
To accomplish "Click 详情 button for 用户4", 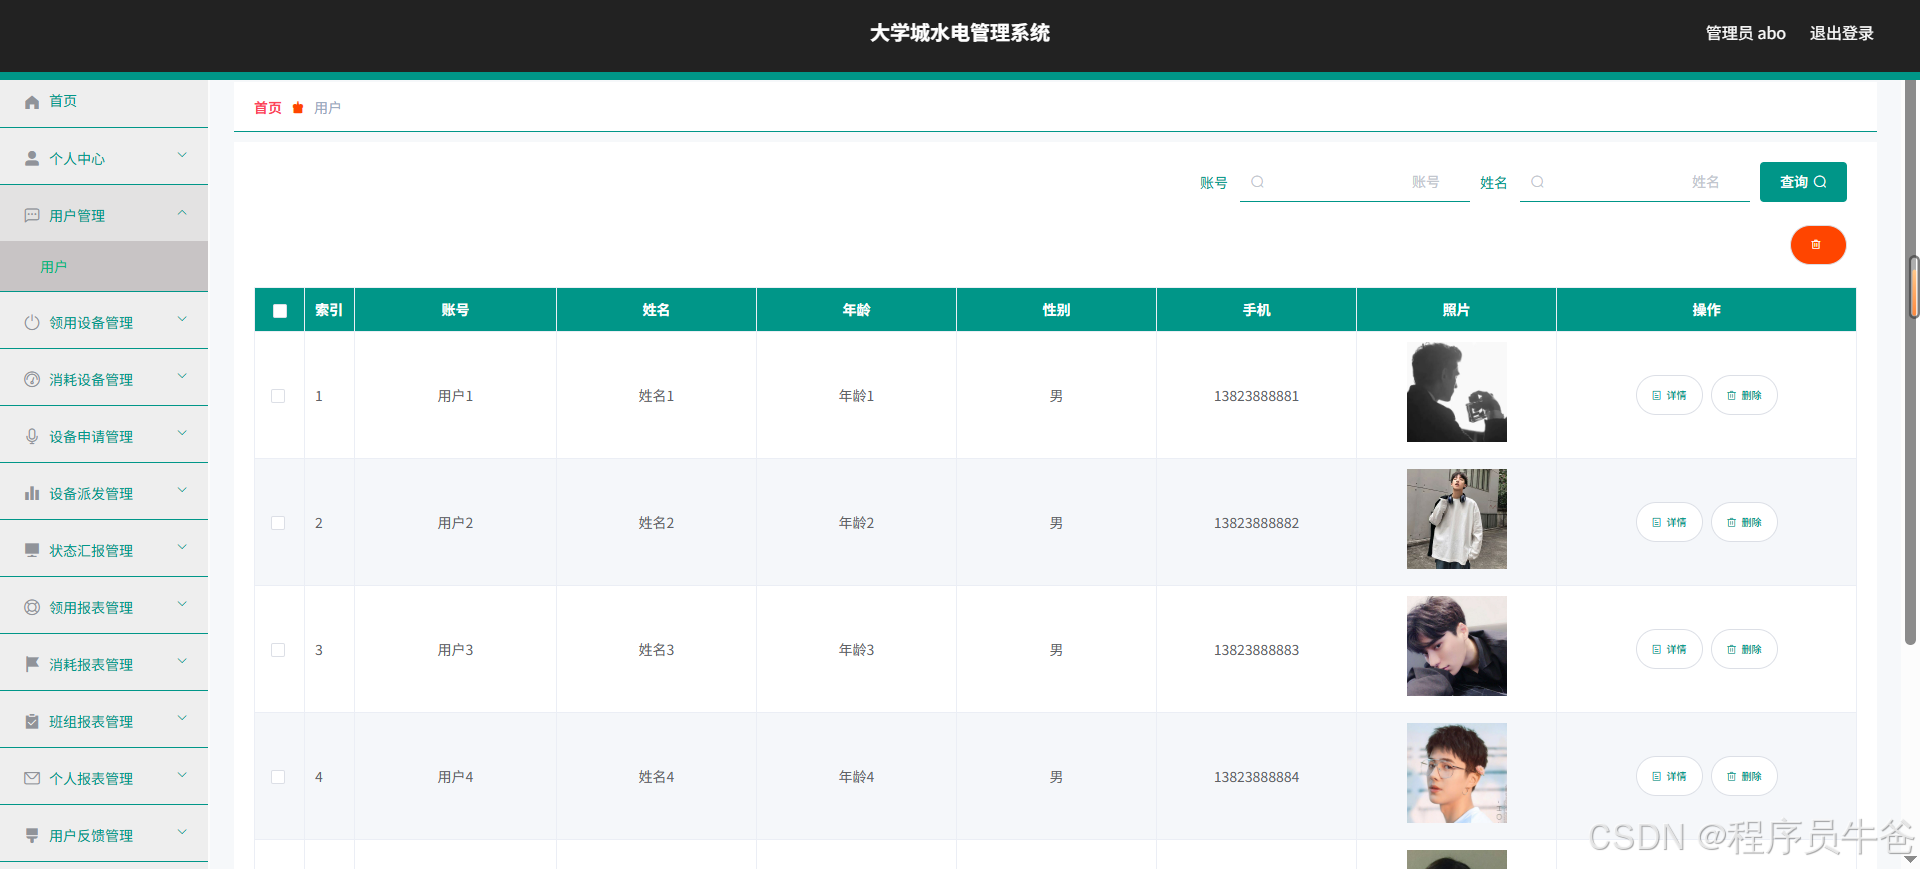I will coord(1669,776).
